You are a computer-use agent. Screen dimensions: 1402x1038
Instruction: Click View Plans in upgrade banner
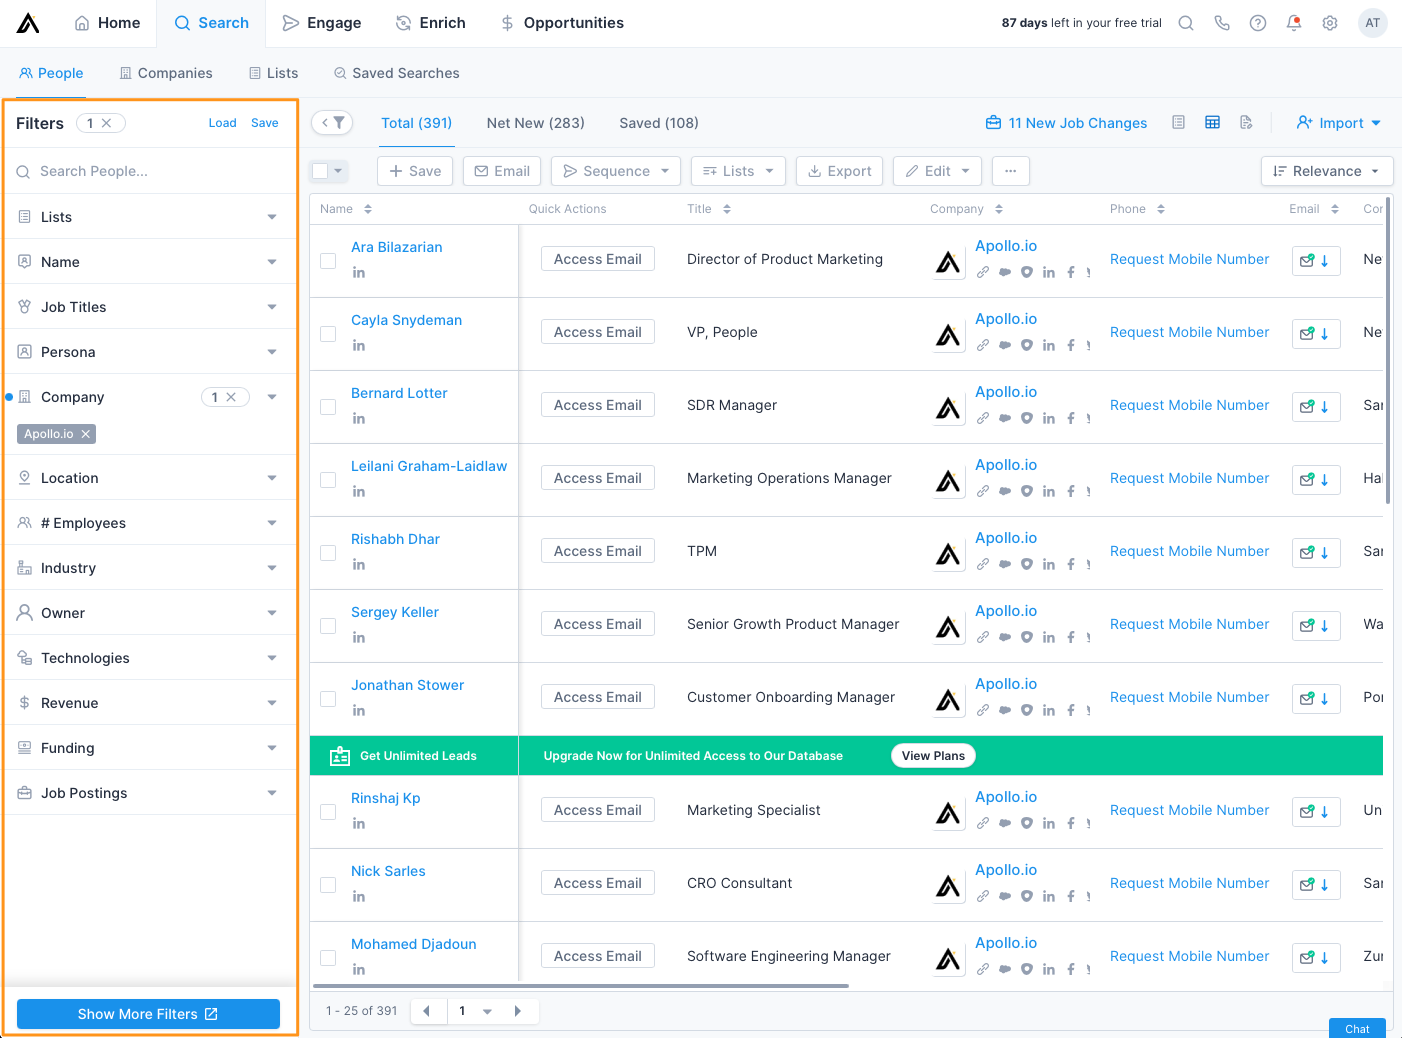[x=933, y=756]
